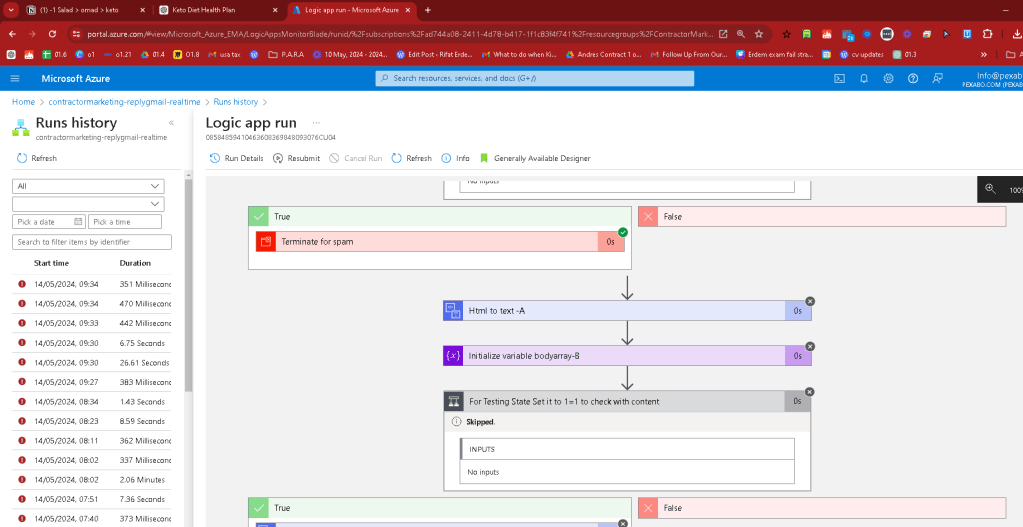This screenshot has height=527, width=1023.
Task: Click the zoom magnifier icon on the canvas
Action: pos(990,189)
